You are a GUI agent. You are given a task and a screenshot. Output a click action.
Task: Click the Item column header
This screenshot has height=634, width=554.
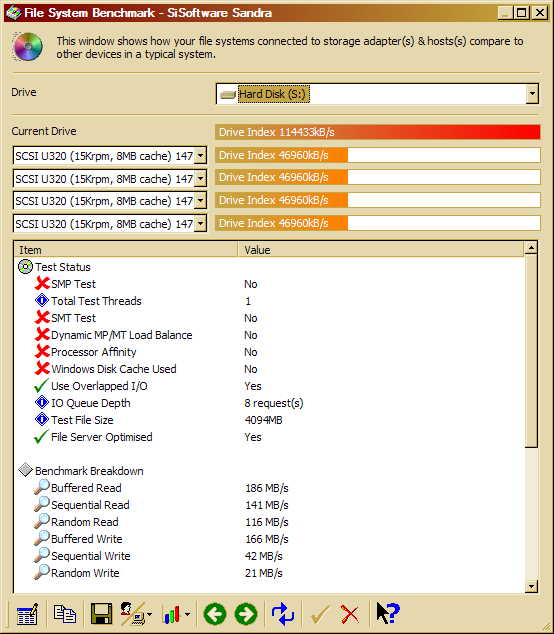pos(126,249)
